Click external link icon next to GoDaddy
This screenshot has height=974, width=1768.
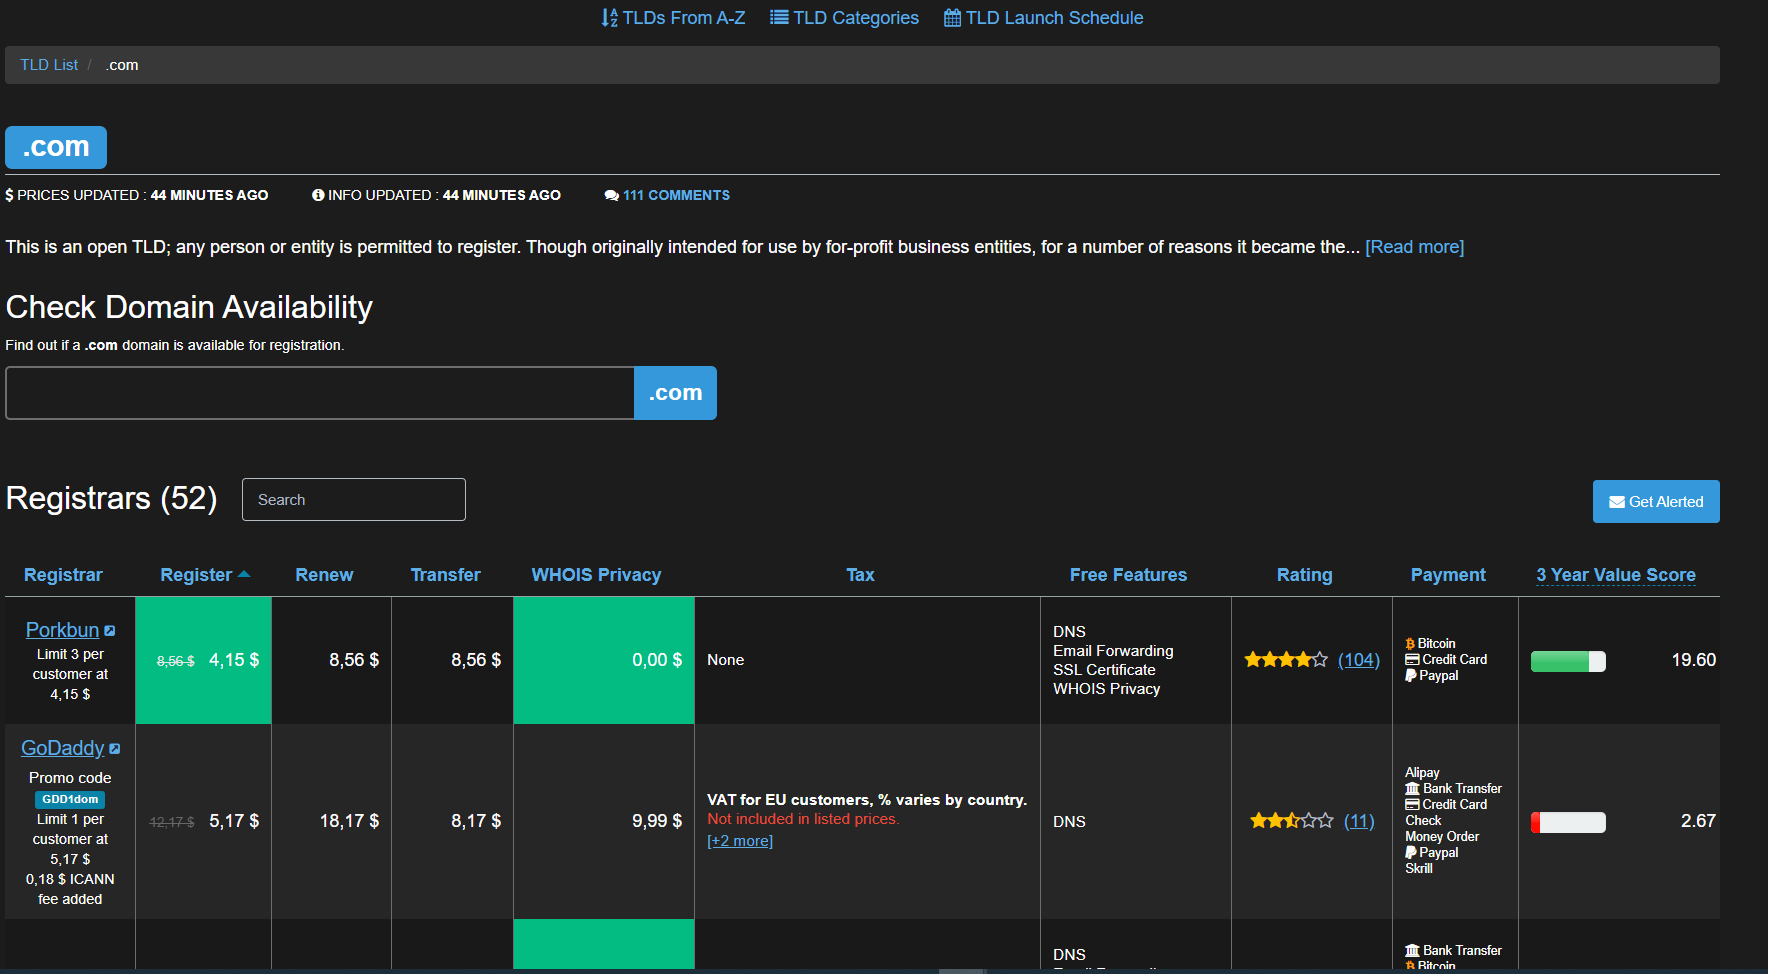point(115,749)
